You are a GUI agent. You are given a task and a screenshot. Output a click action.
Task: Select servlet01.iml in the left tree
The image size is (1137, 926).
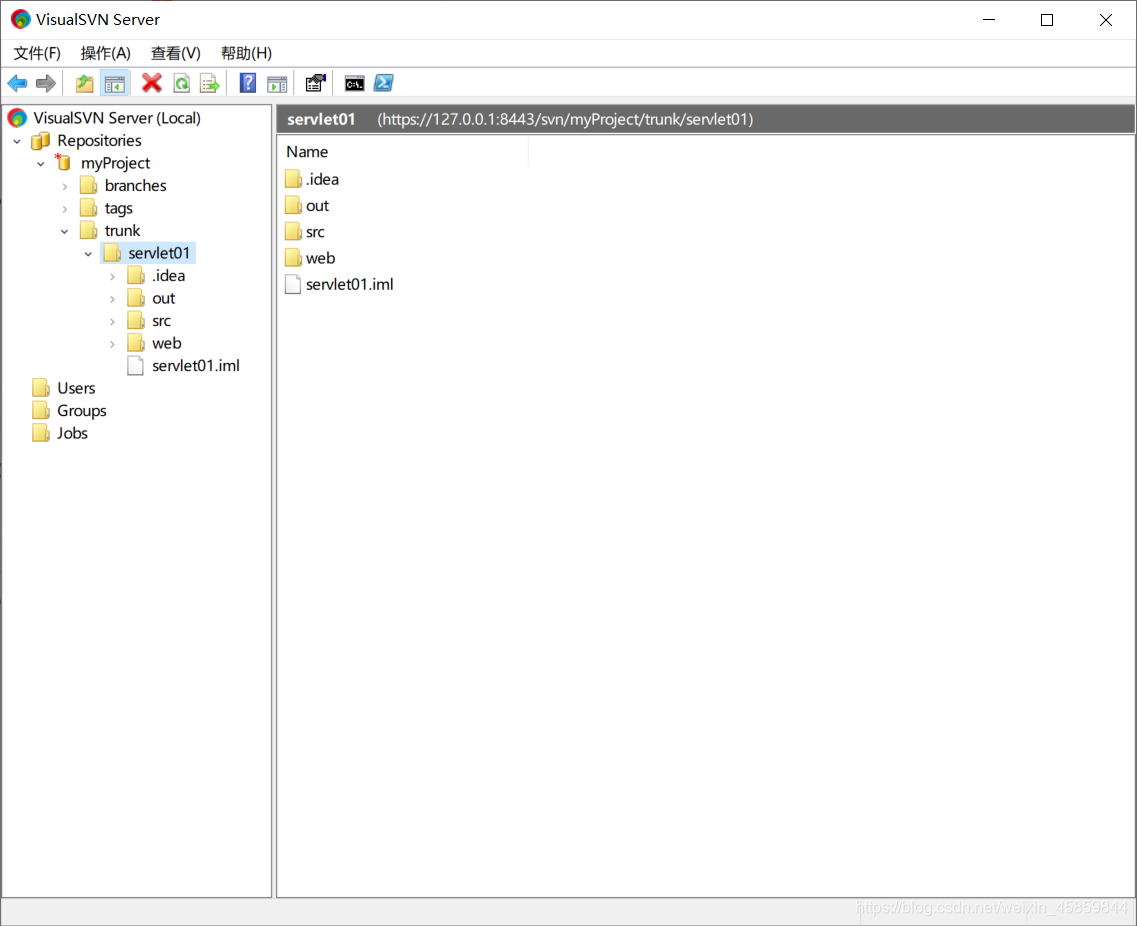click(x=196, y=365)
